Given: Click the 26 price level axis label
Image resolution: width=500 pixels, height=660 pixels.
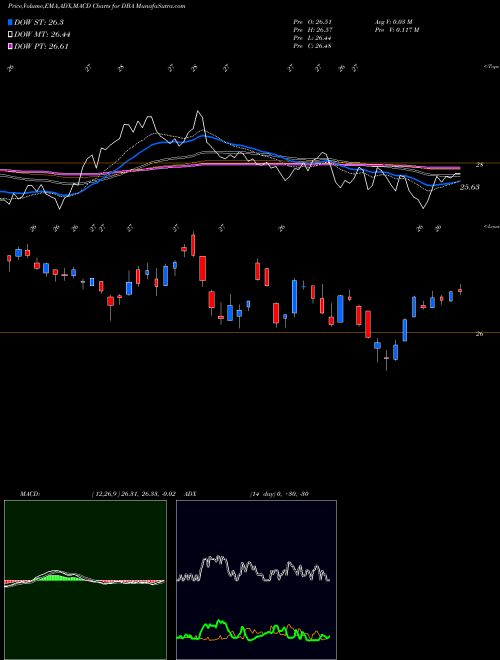Looking at the screenshot, I should (x=479, y=334).
